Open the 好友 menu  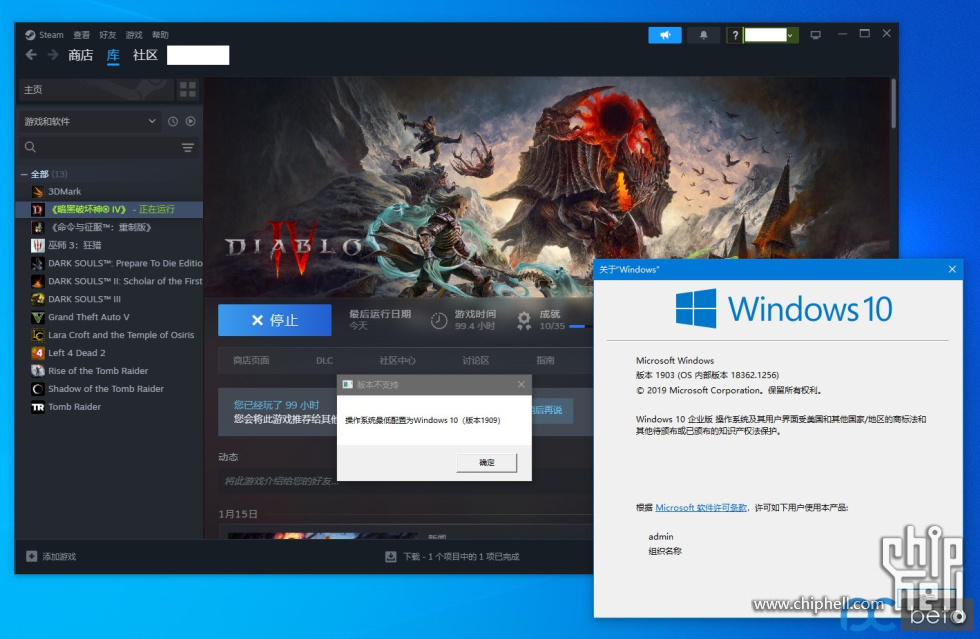(x=108, y=35)
